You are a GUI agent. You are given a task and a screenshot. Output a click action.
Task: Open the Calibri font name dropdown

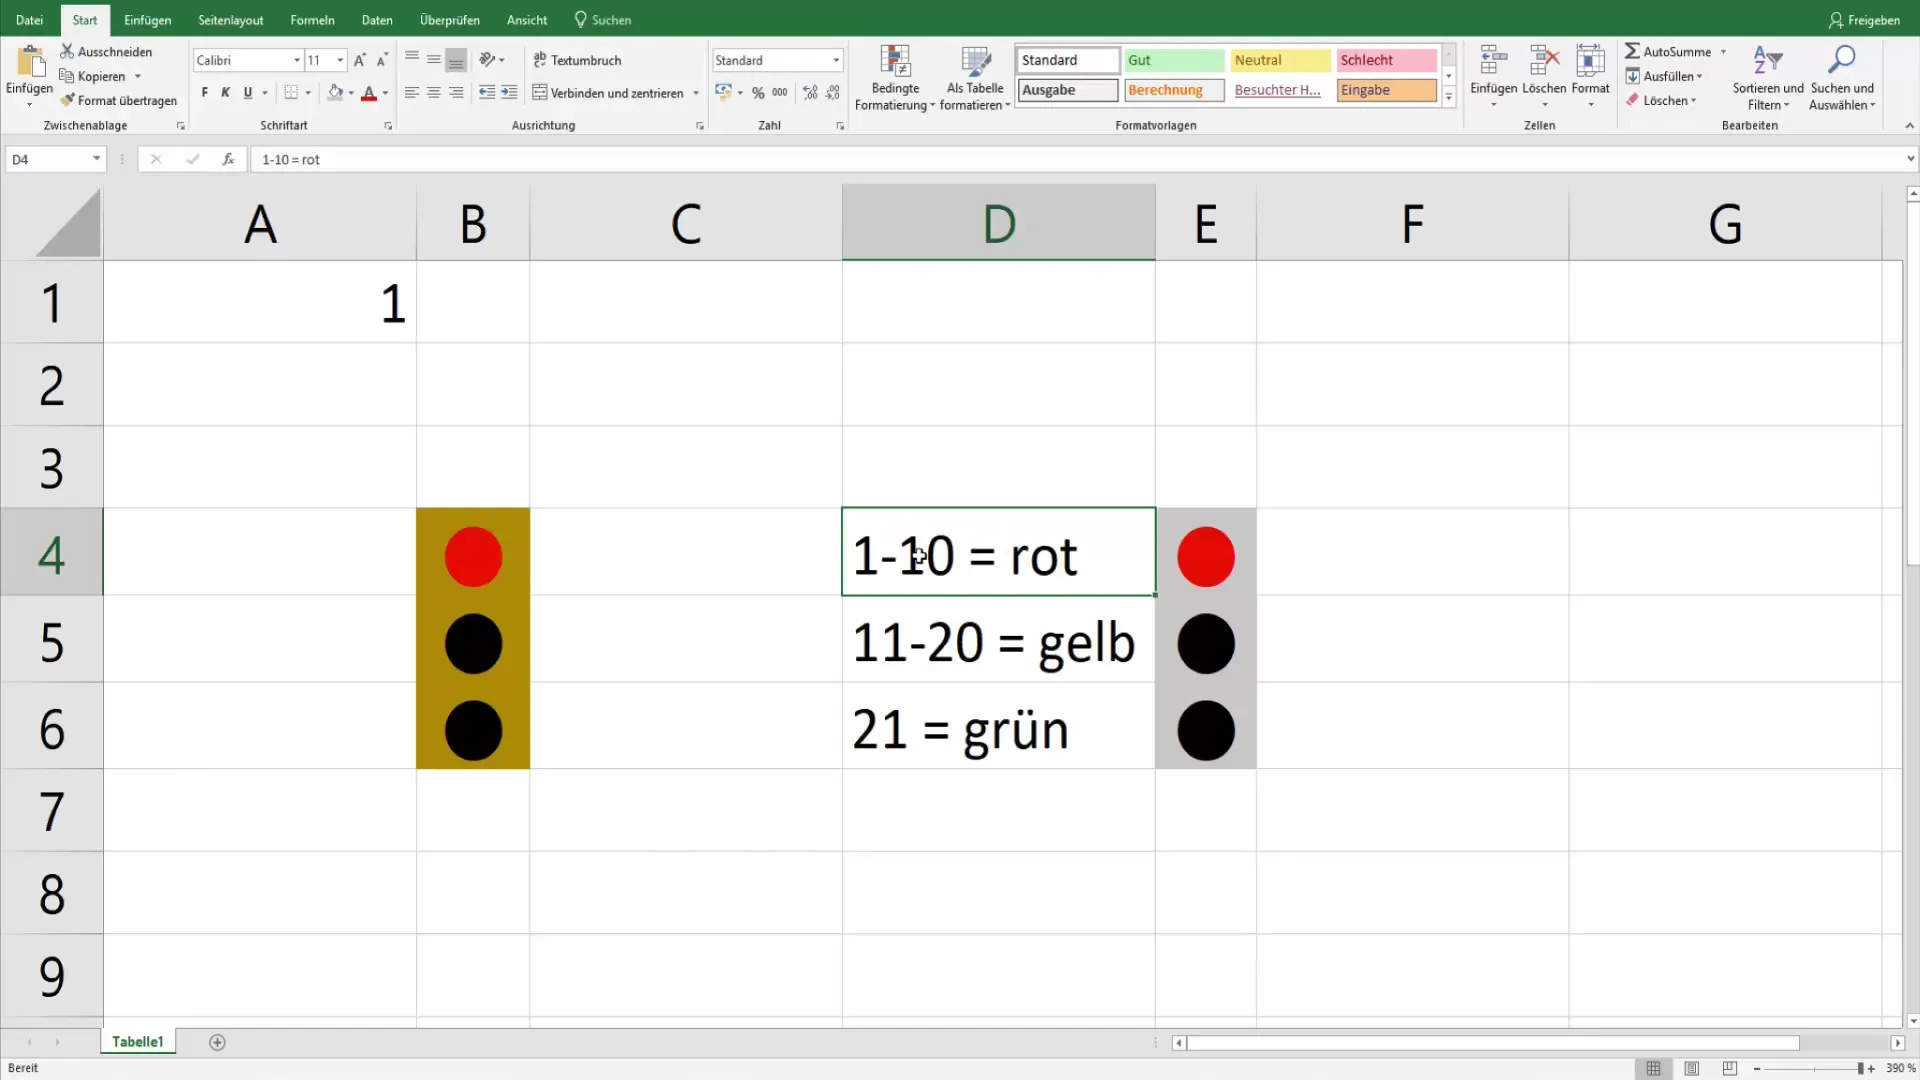click(x=297, y=60)
